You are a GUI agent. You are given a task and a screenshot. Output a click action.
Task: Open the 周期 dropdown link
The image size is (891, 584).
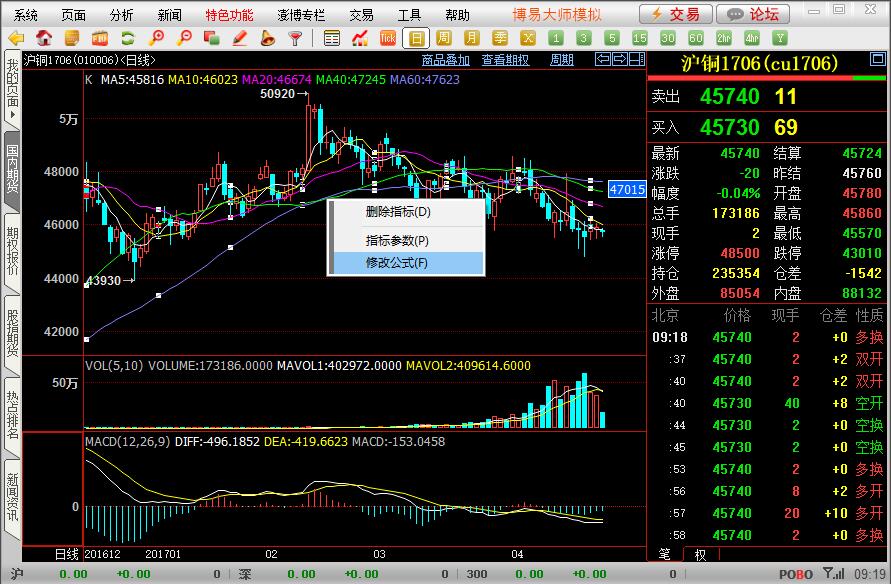[562, 60]
